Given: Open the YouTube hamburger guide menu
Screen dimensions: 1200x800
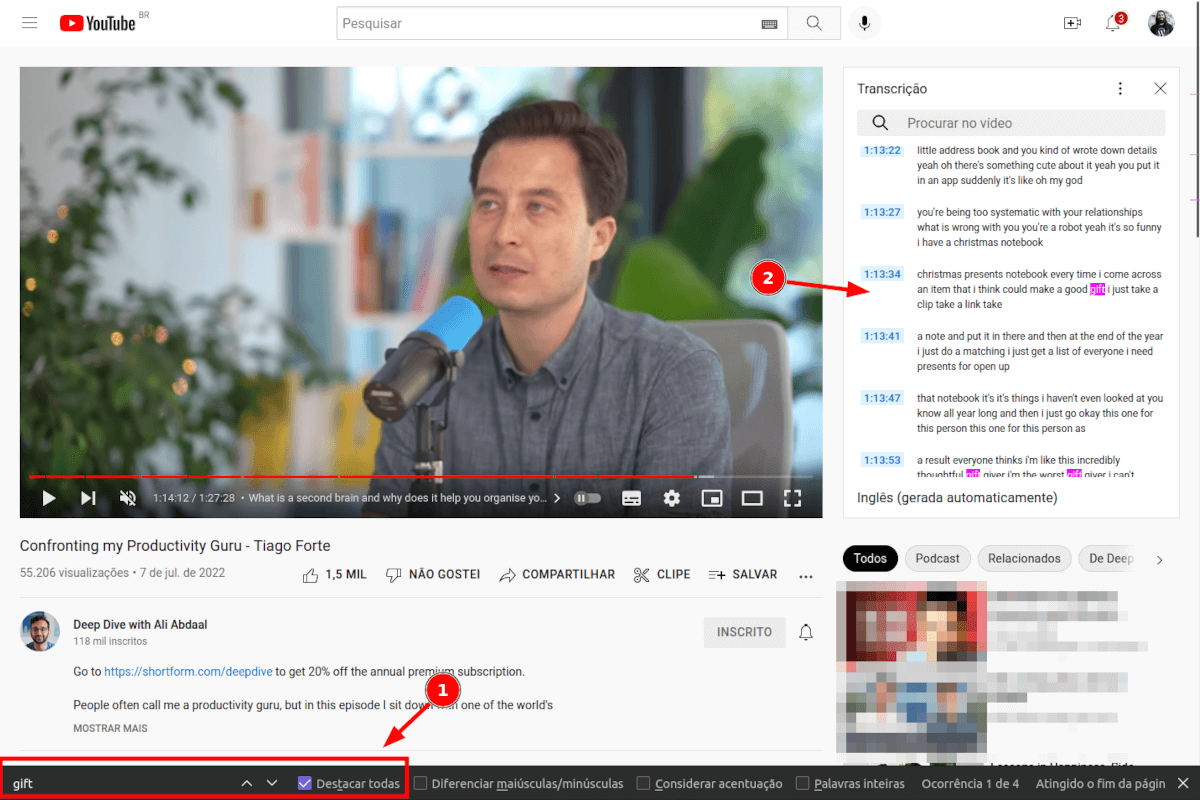Looking at the screenshot, I should point(30,23).
